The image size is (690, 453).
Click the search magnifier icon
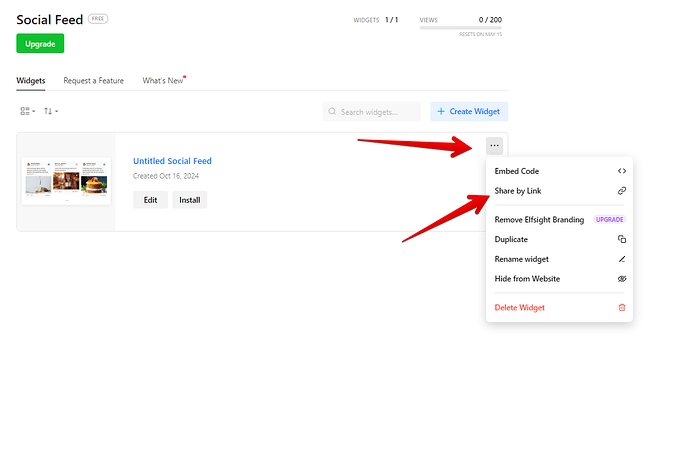pos(332,112)
